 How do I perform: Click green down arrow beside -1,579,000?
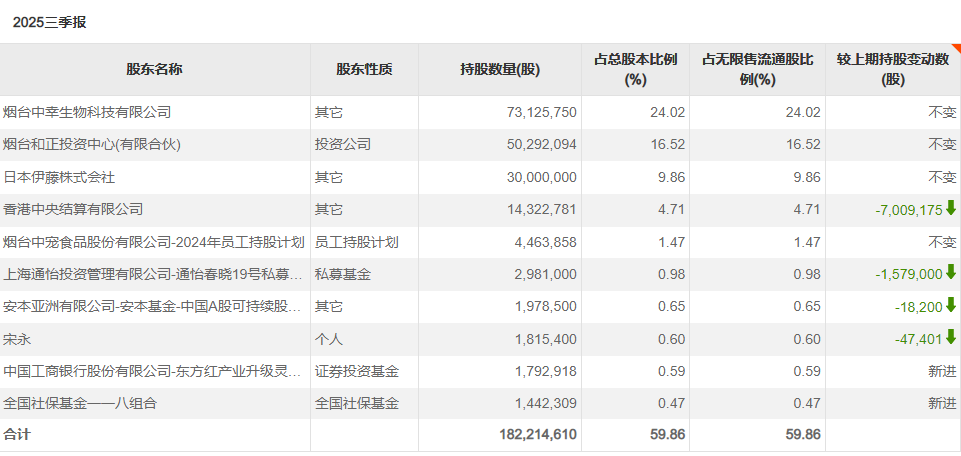(x=951, y=273)
